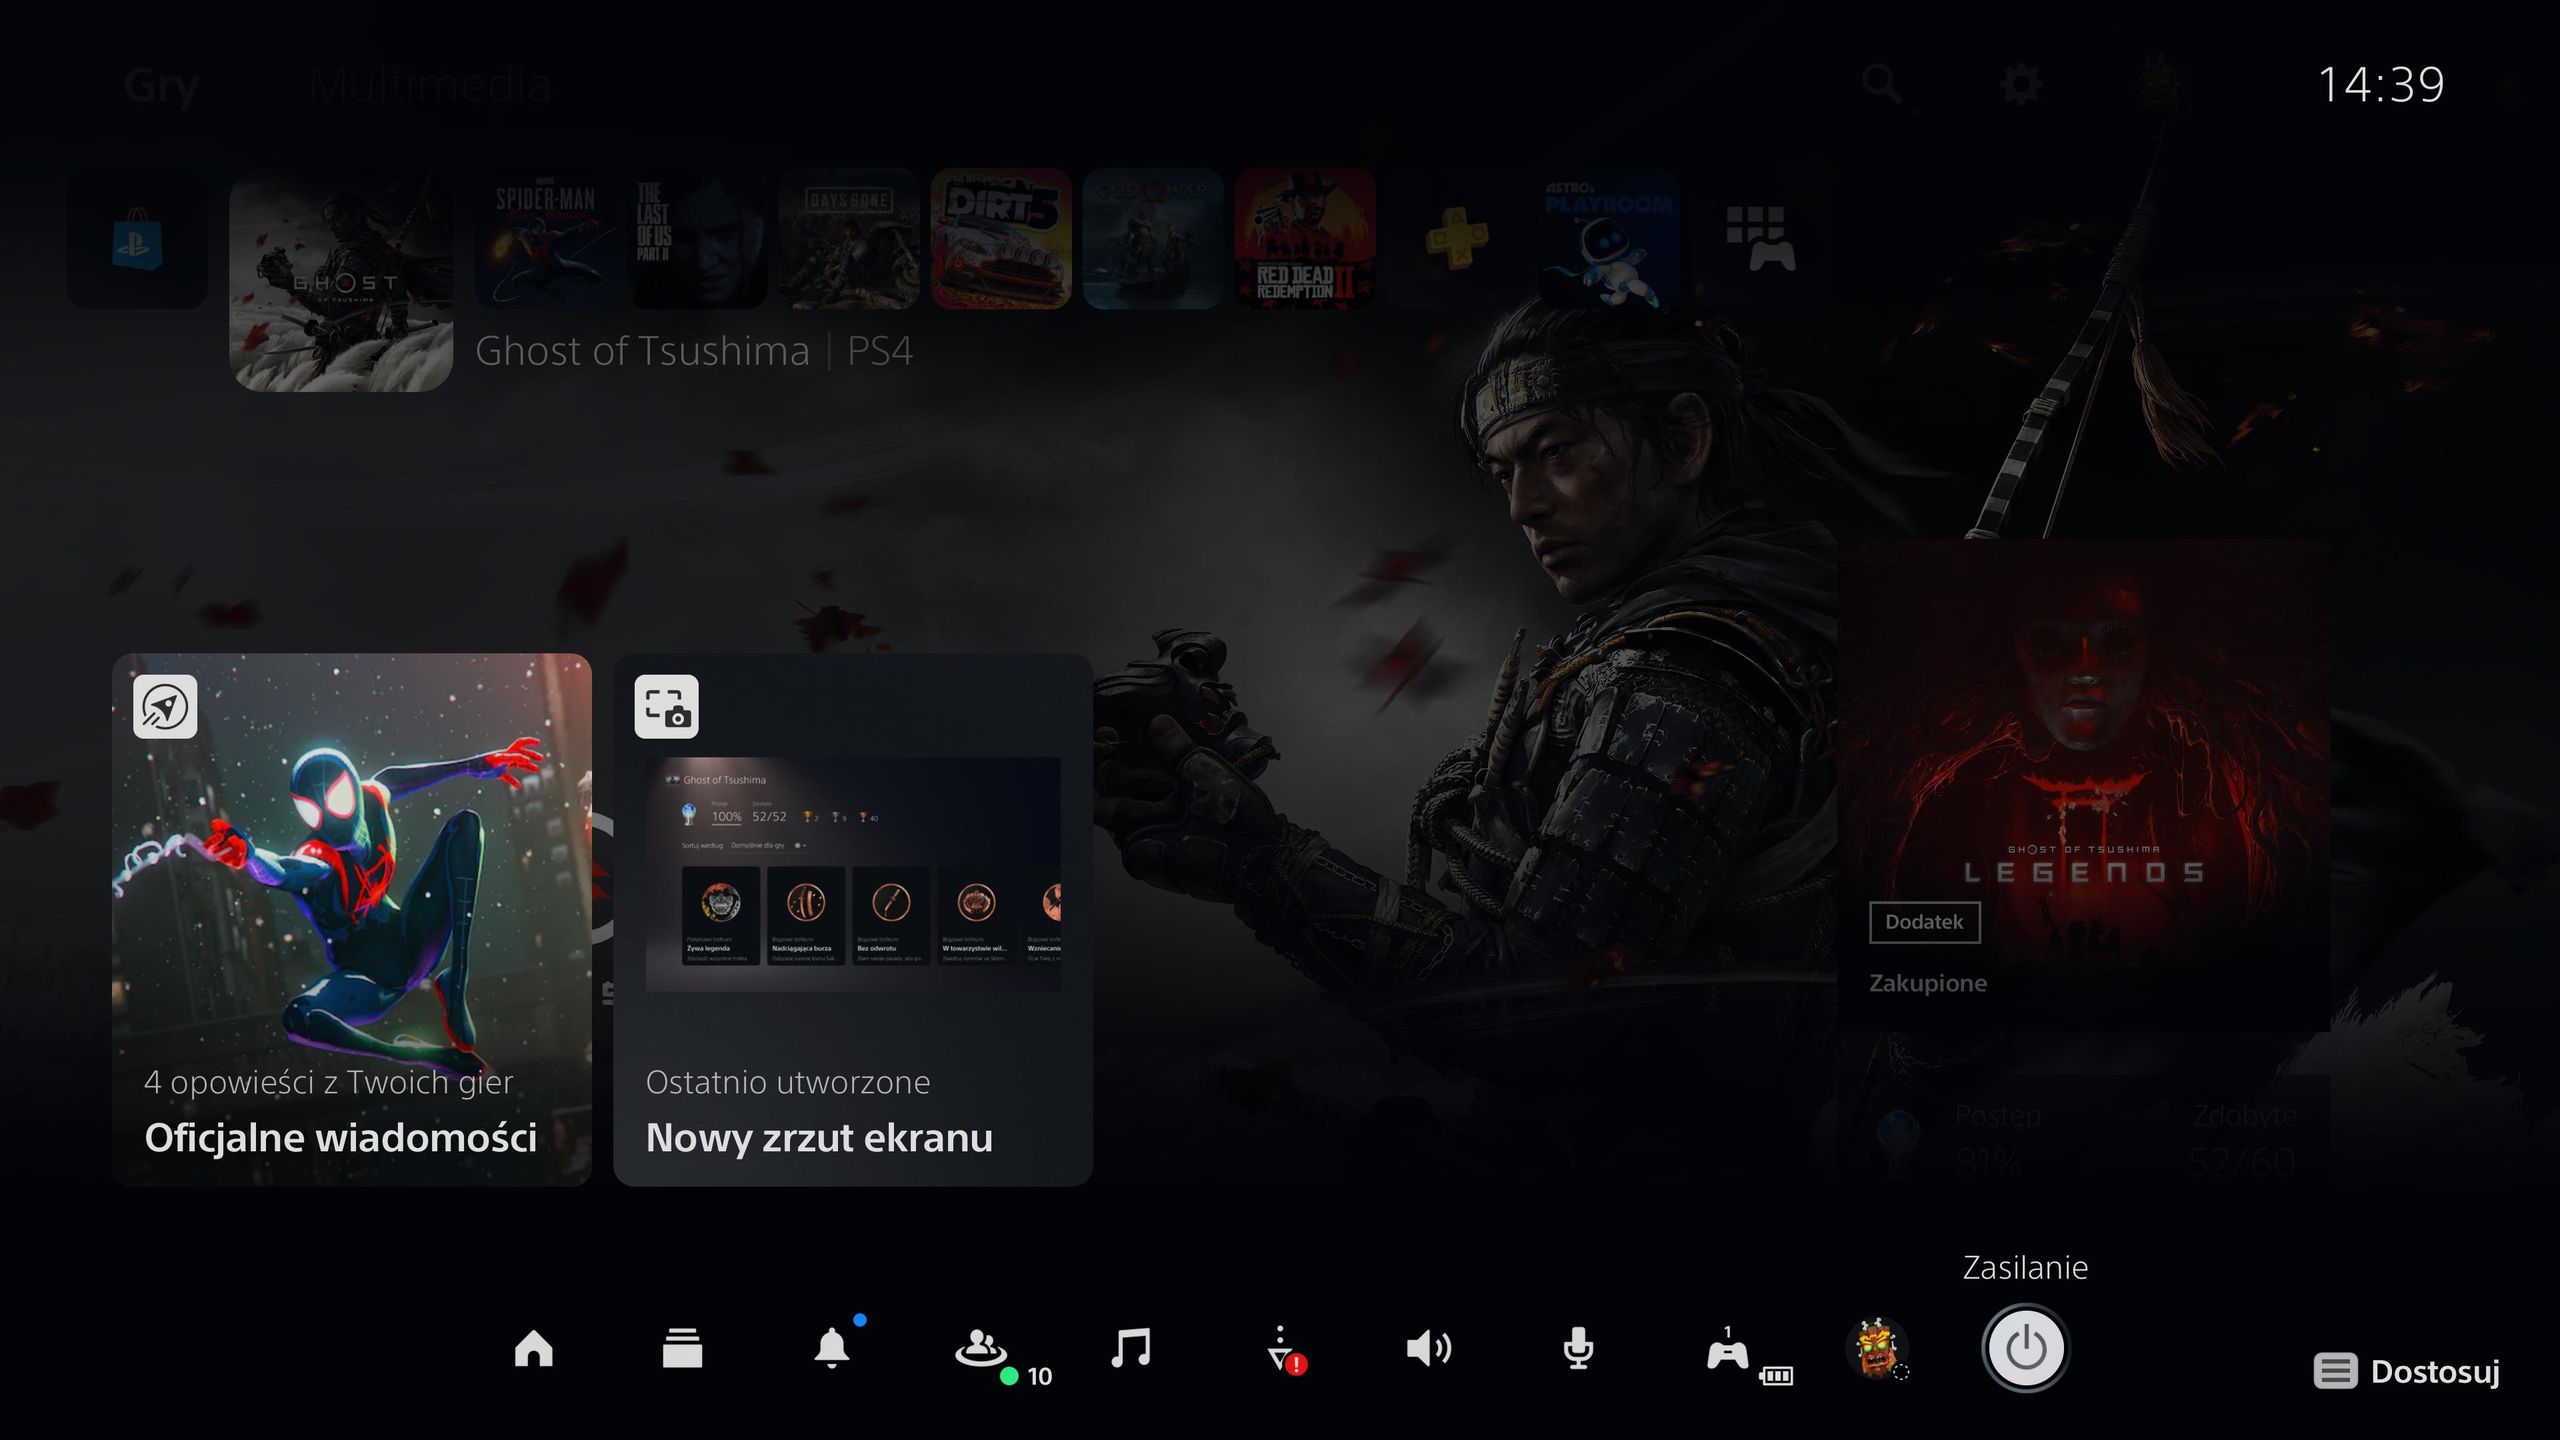The width and height of the screenshot is (2560, 1440).
Task: Open the profile avatar in control center
Action: [x=1877, y=1348]
